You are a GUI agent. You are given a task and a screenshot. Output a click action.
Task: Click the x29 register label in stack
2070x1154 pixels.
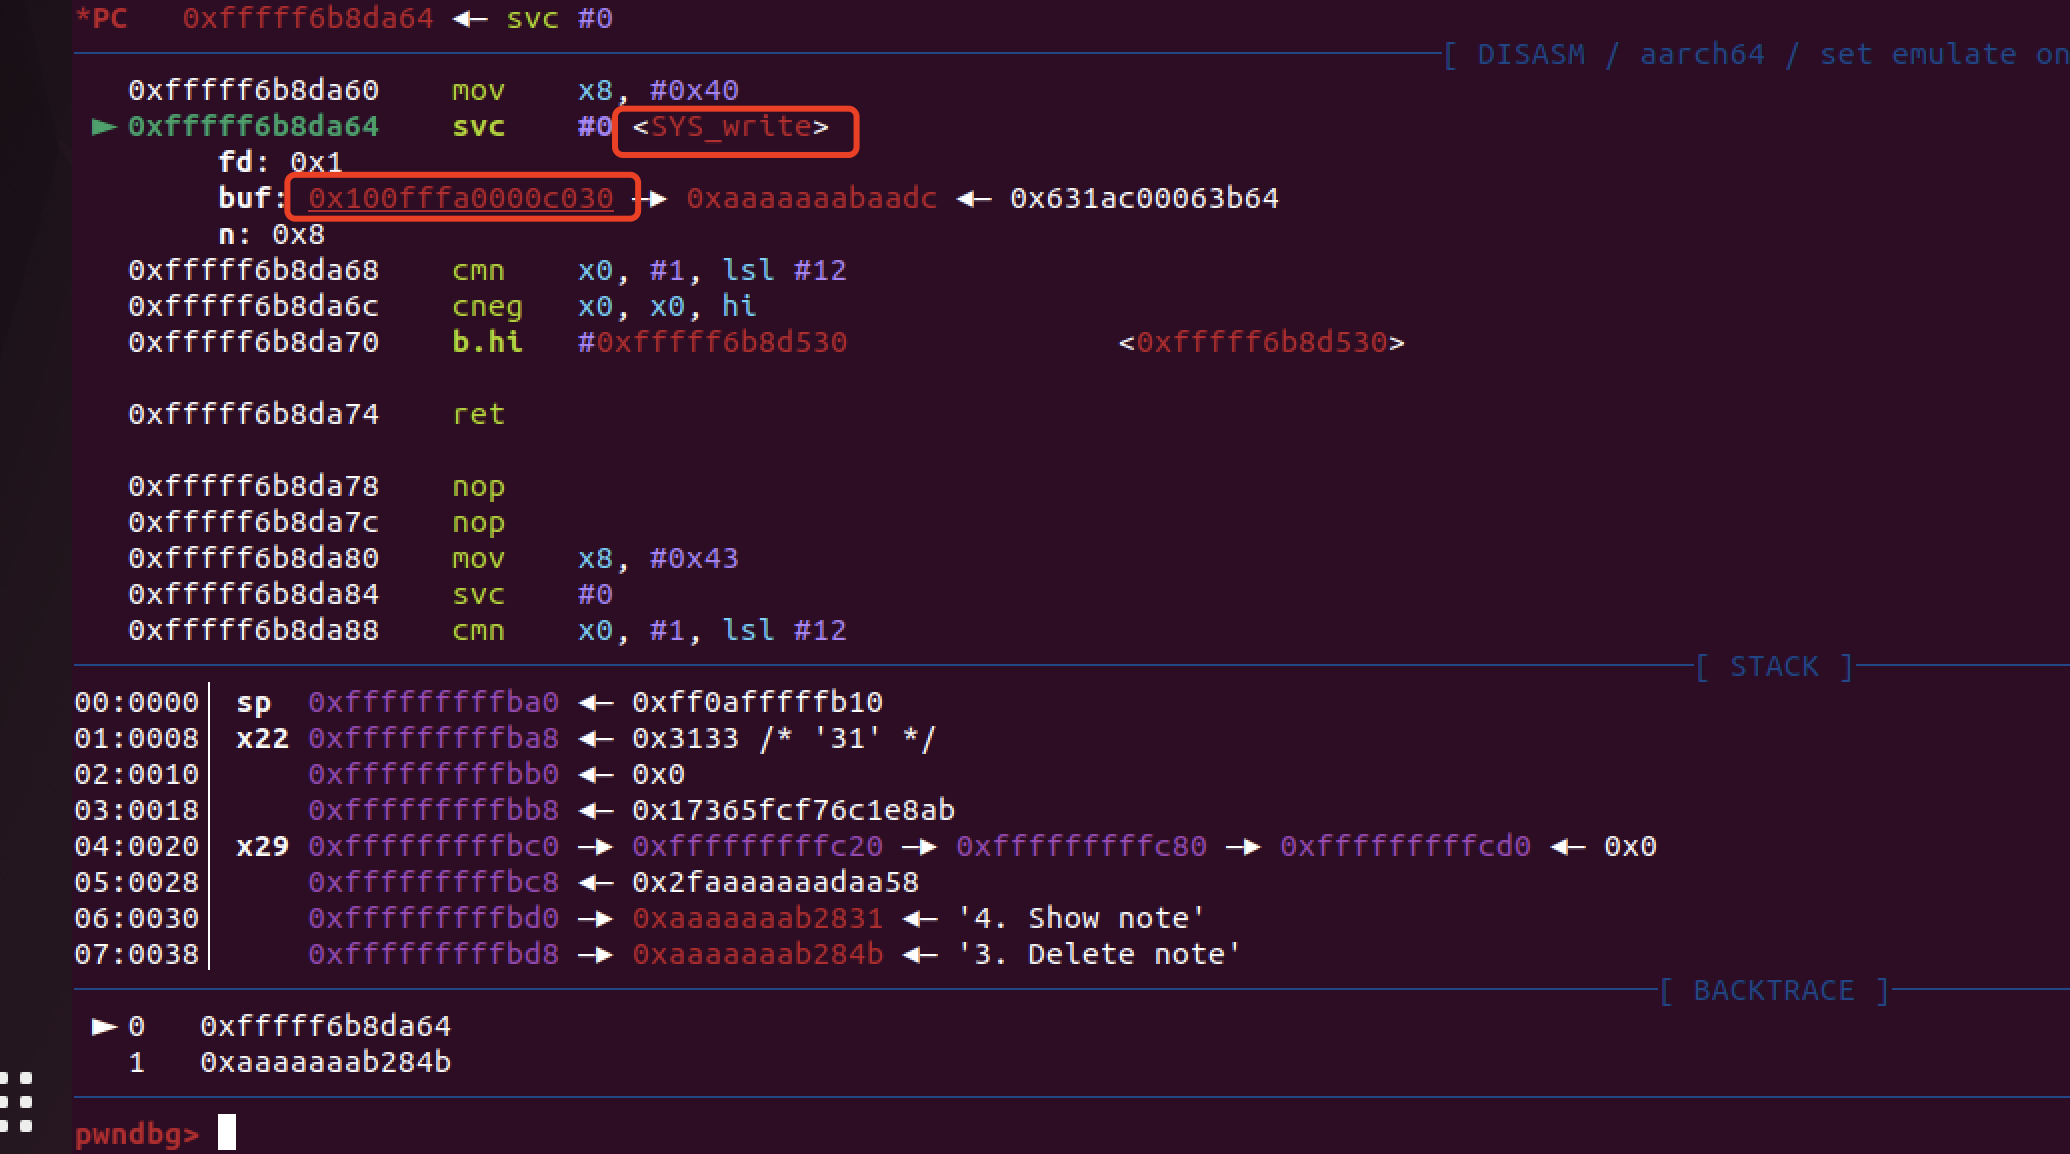[x=262, y=846]
